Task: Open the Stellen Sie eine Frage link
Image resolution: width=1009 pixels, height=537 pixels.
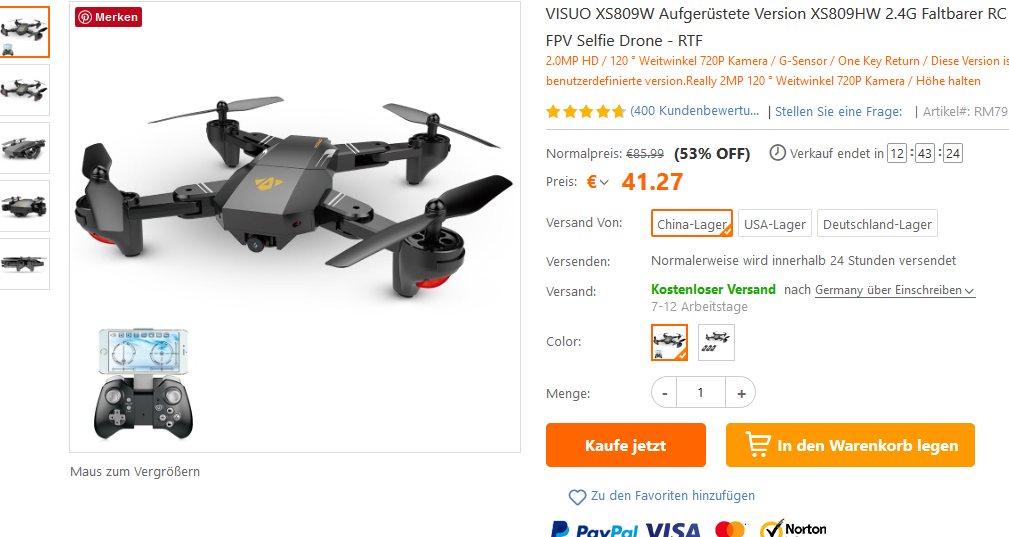Action: point(838,111)
